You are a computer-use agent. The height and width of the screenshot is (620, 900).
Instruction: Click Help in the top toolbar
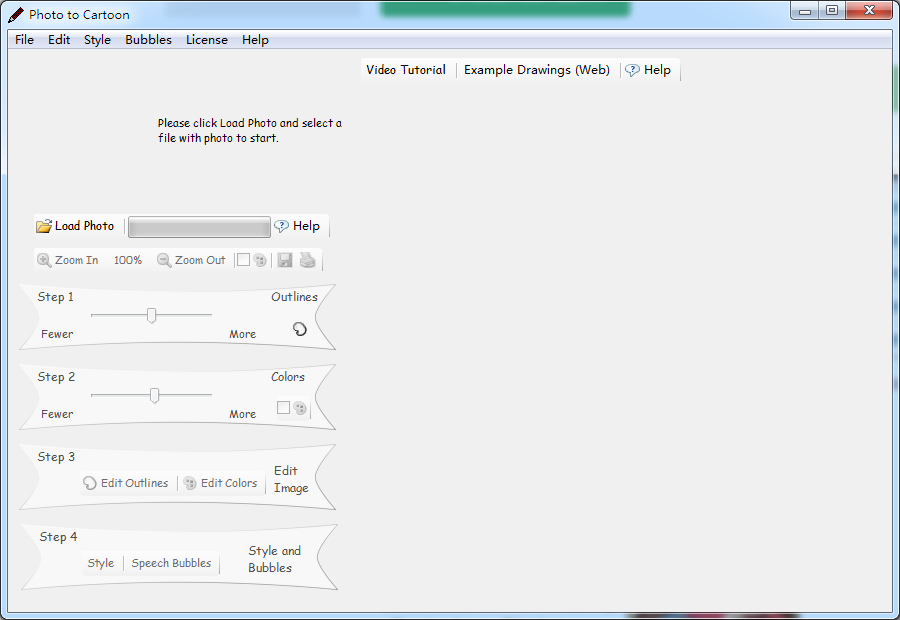[x=649, y=70]
